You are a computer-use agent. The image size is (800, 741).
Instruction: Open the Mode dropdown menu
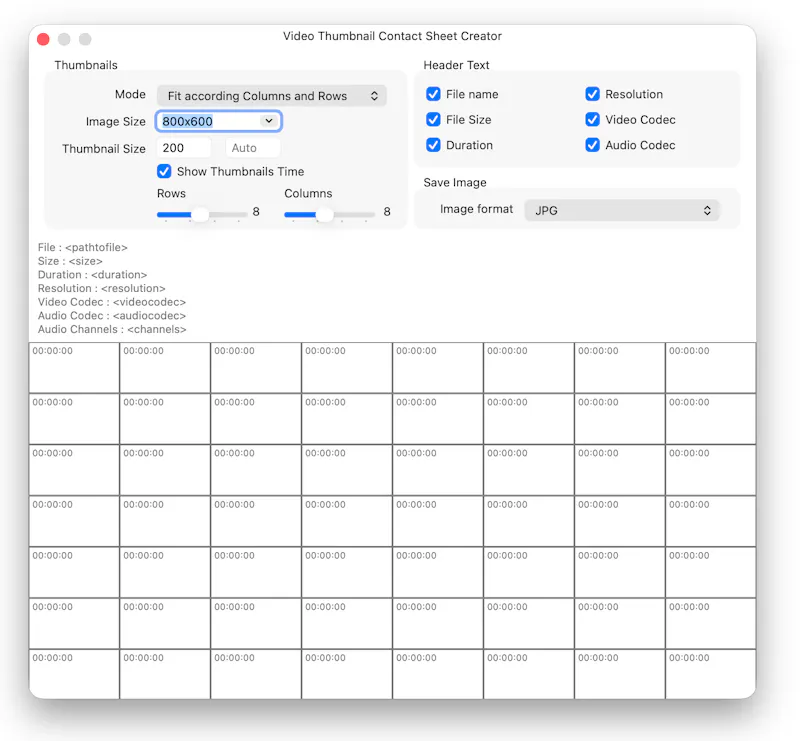[x=271, y=96]
